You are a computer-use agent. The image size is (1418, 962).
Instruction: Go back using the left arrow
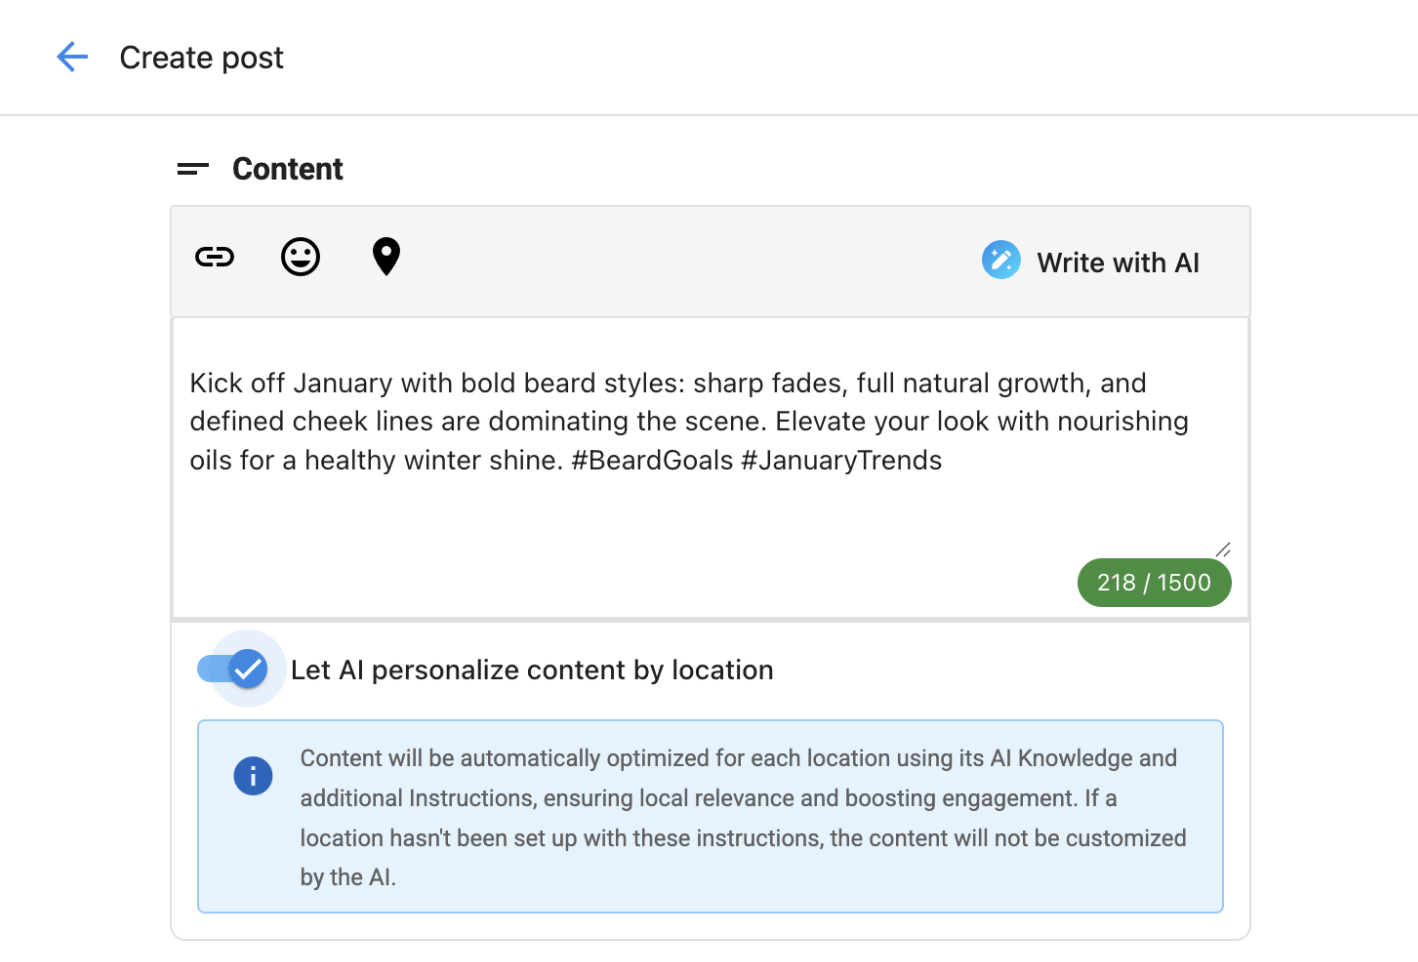[72, 58]
